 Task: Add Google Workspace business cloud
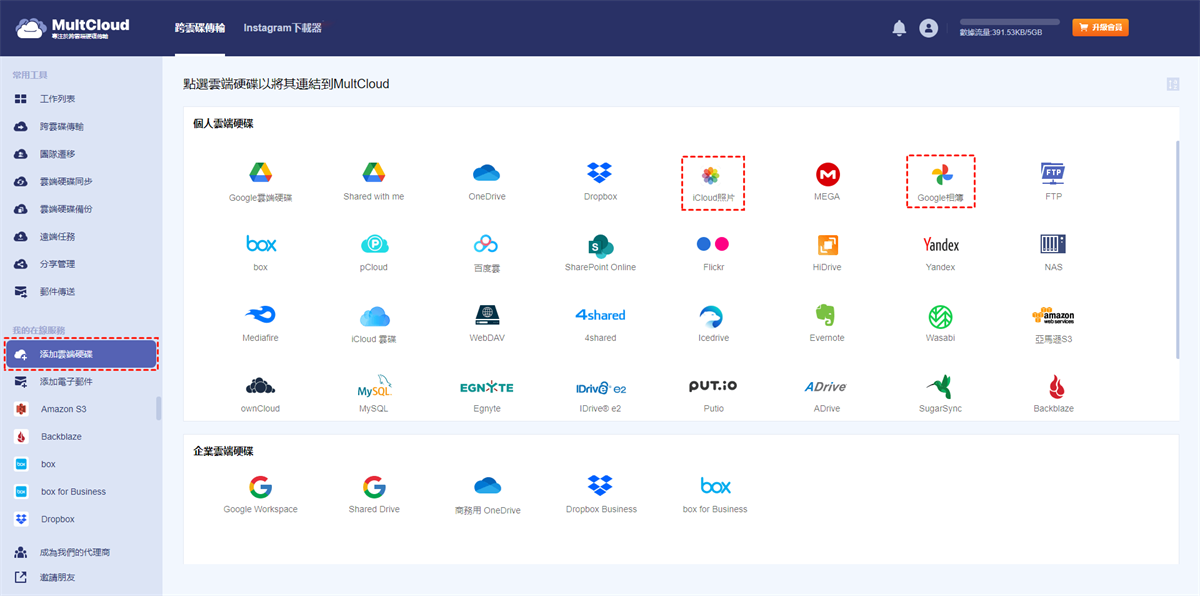[x=261, y=495]
